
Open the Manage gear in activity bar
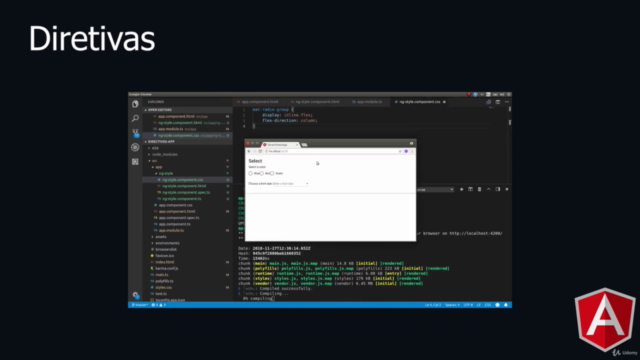(x=135, y=295)
